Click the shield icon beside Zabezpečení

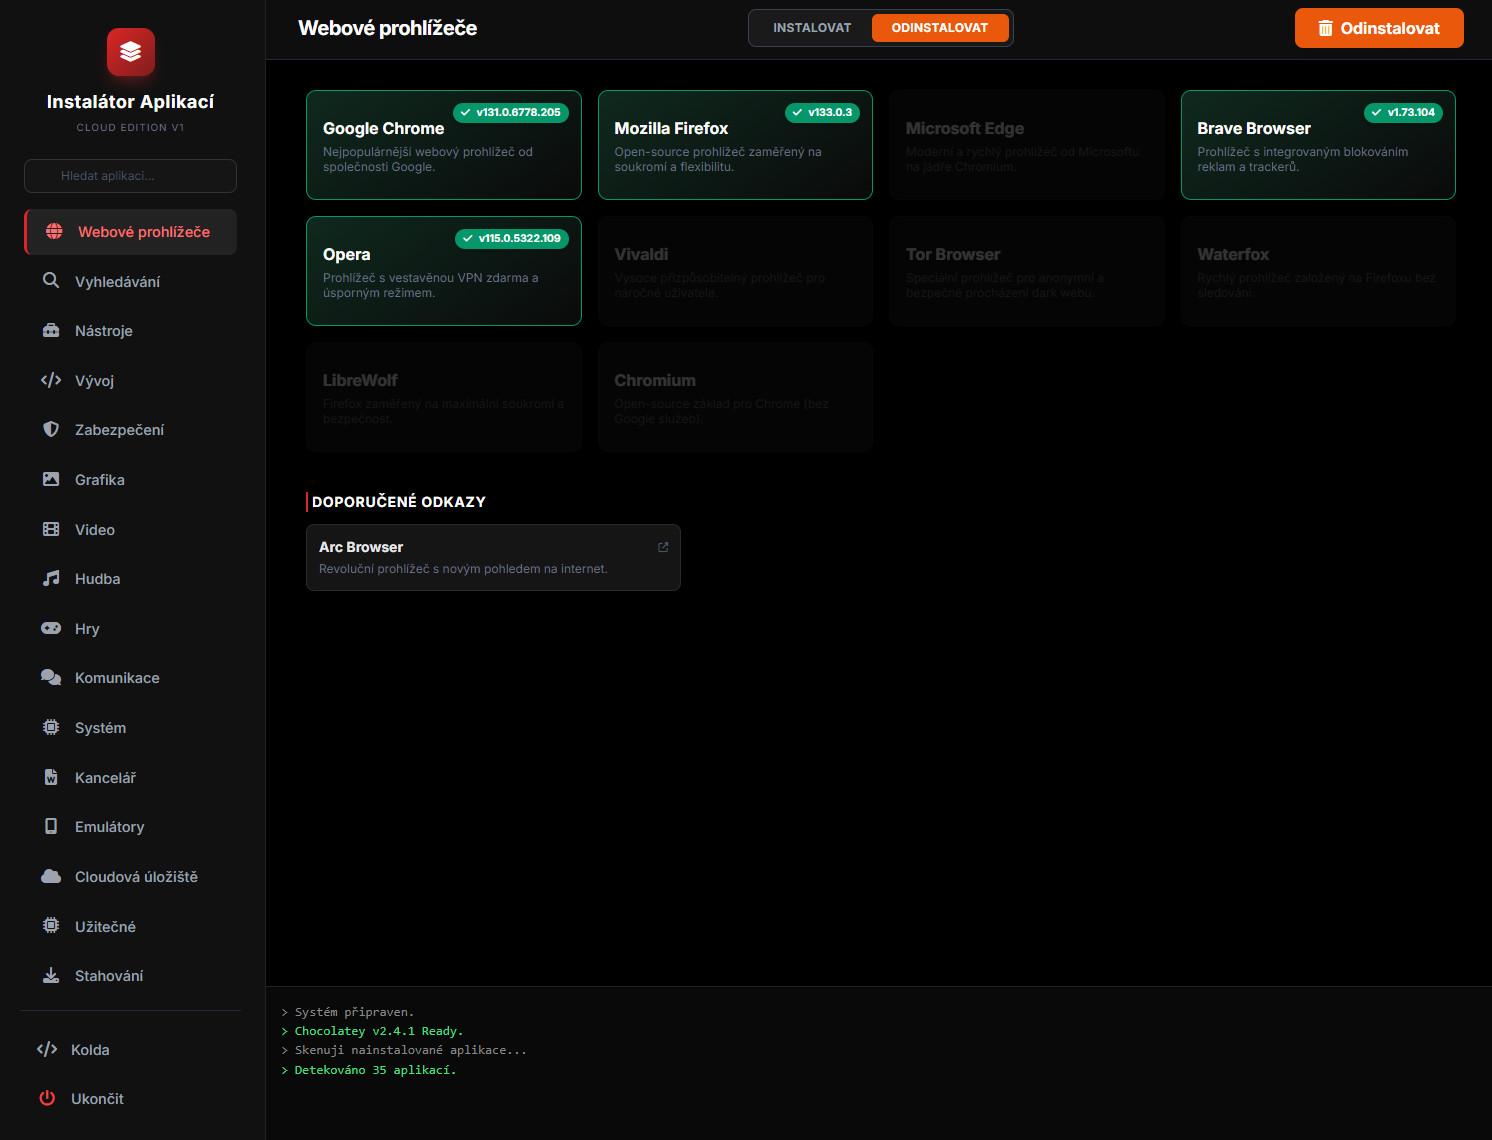[x=51, y=430]
